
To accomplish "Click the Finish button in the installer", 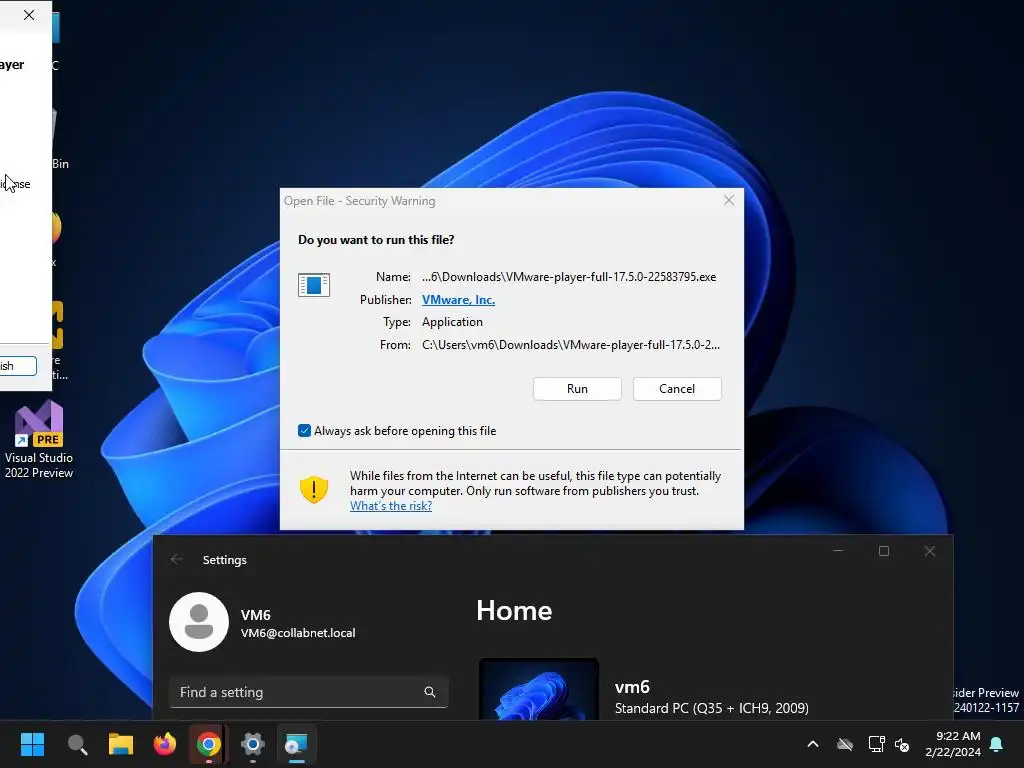I will coord(17,366).
